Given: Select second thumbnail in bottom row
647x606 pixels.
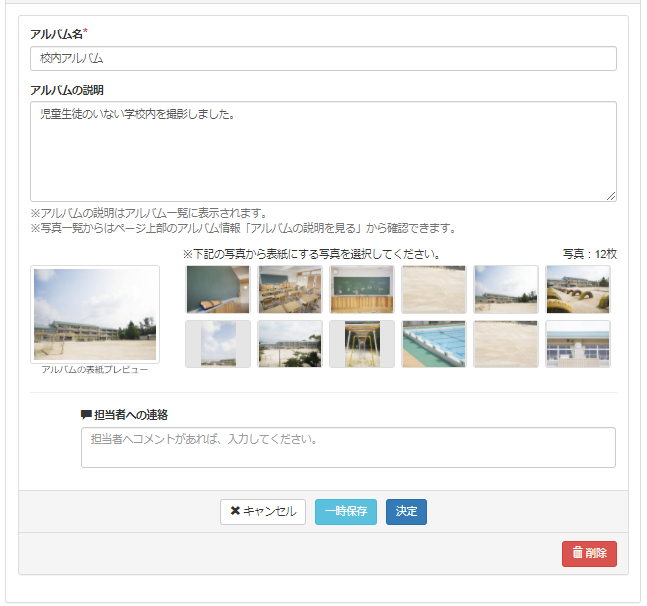Looking at the screenshot, I should click(290, 344).
